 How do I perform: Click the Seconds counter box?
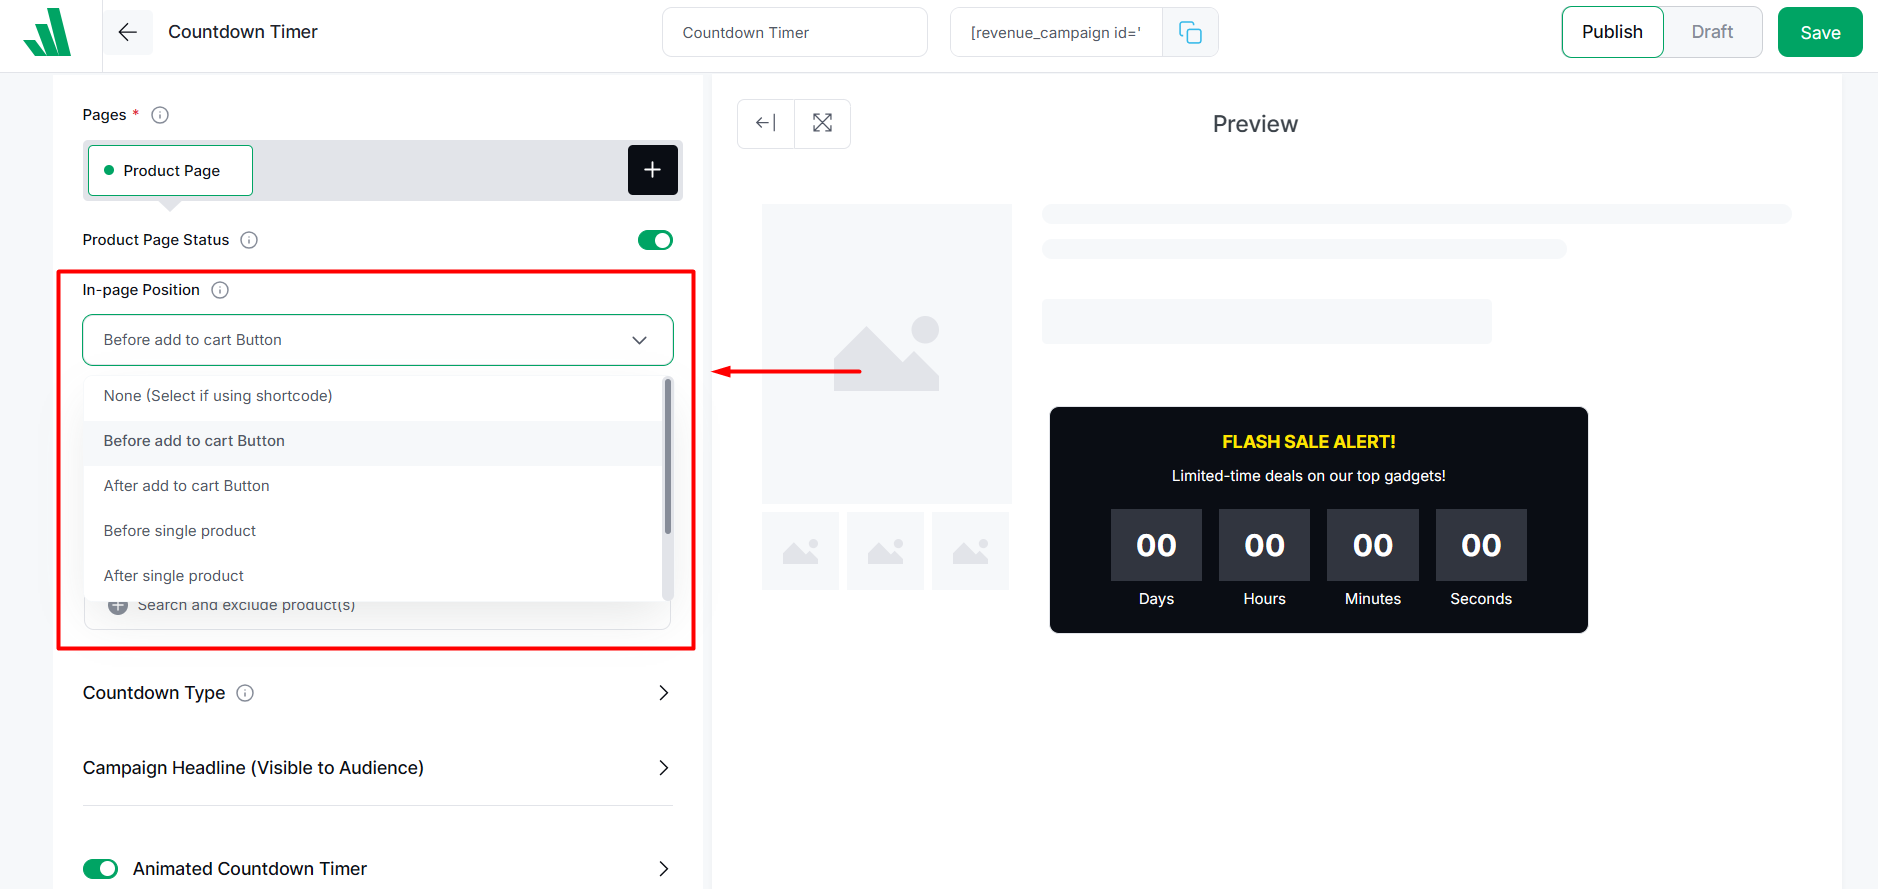(x=1481, y=545)
